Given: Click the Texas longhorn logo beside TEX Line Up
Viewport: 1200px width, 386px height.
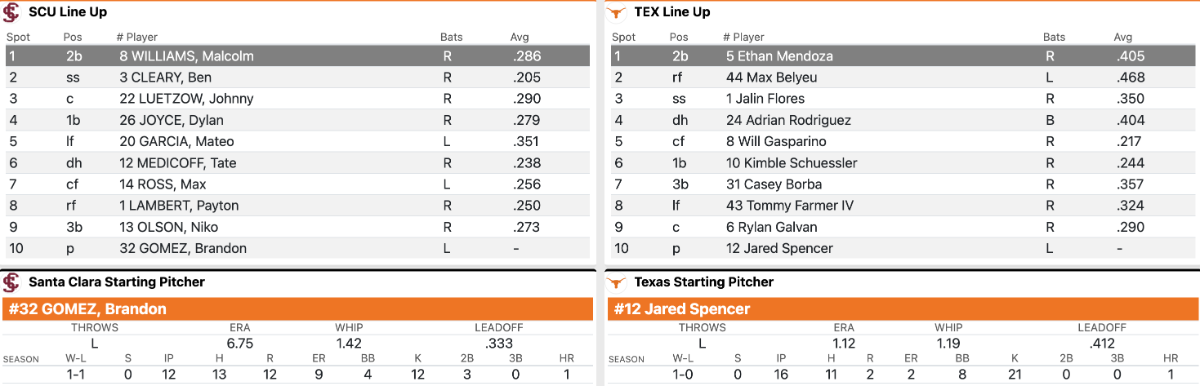Looking at the screenshot, I should tap(615, 12).
